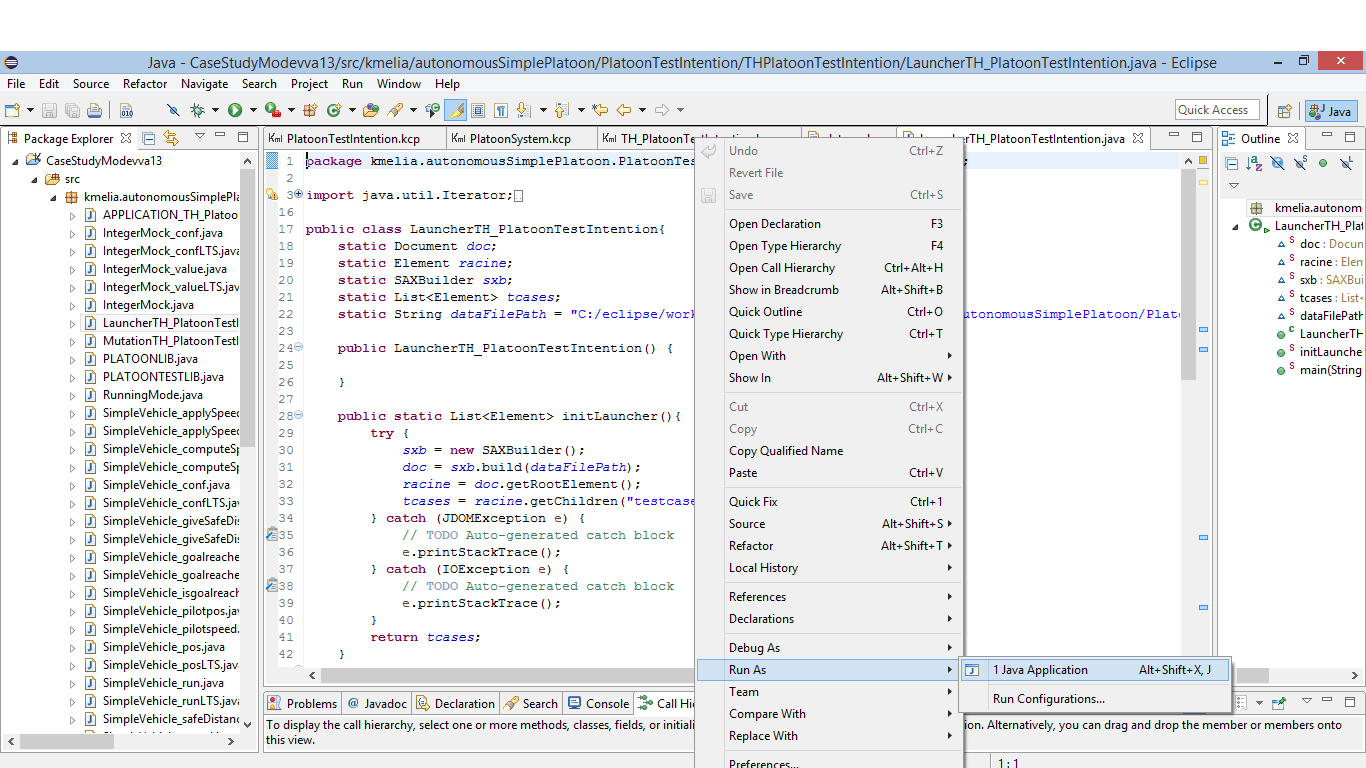Click the Java perspective button

(1331, 111)
